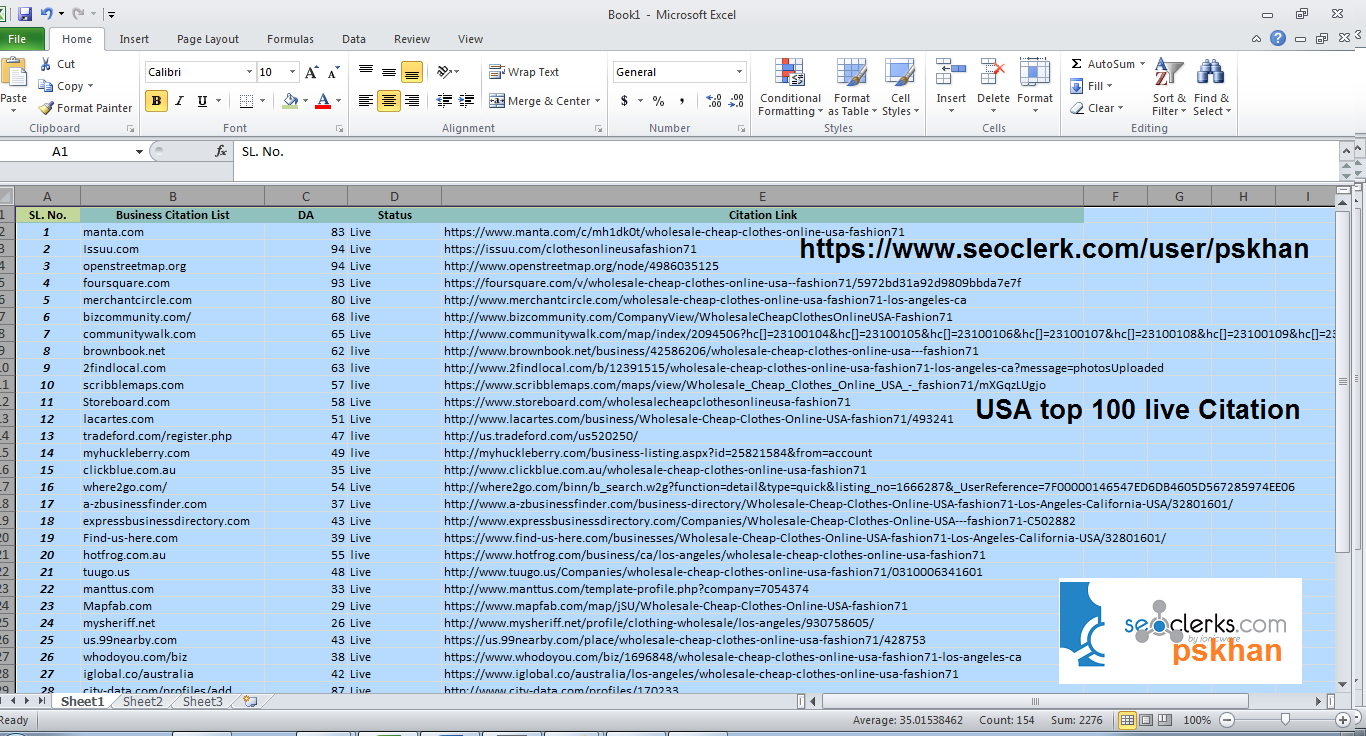
Task: Expand the General number format dropdown
Action: point(740,72)
